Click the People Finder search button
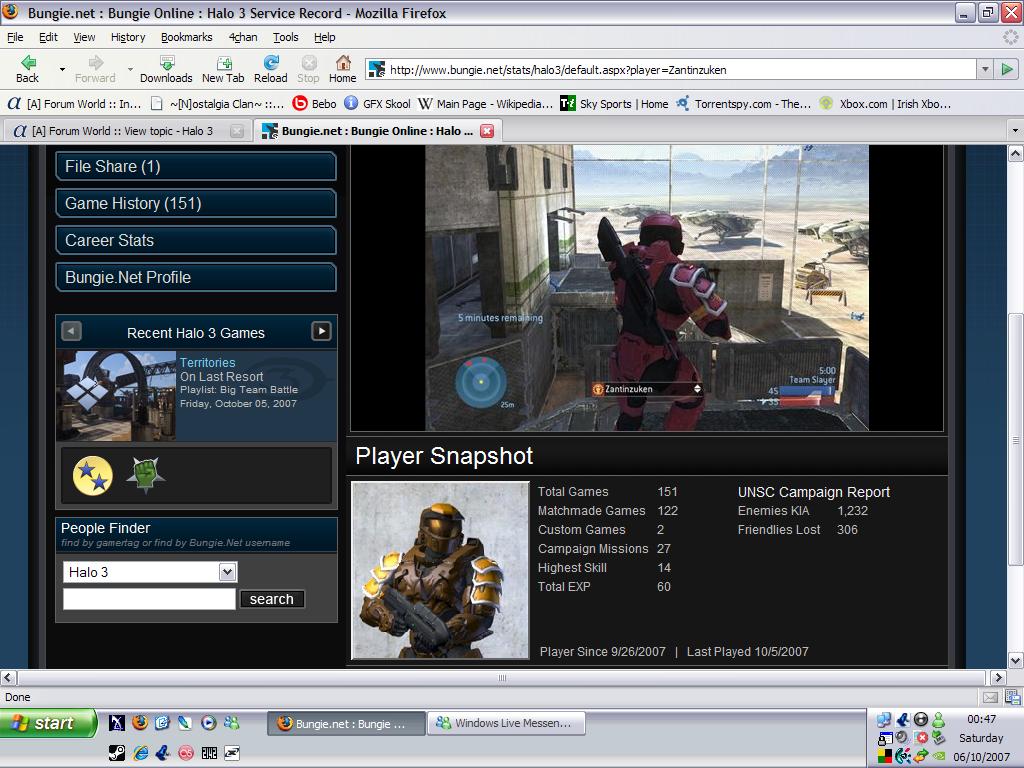The height and width of the screenshot is (768, 1024). (x=272, y=599)
